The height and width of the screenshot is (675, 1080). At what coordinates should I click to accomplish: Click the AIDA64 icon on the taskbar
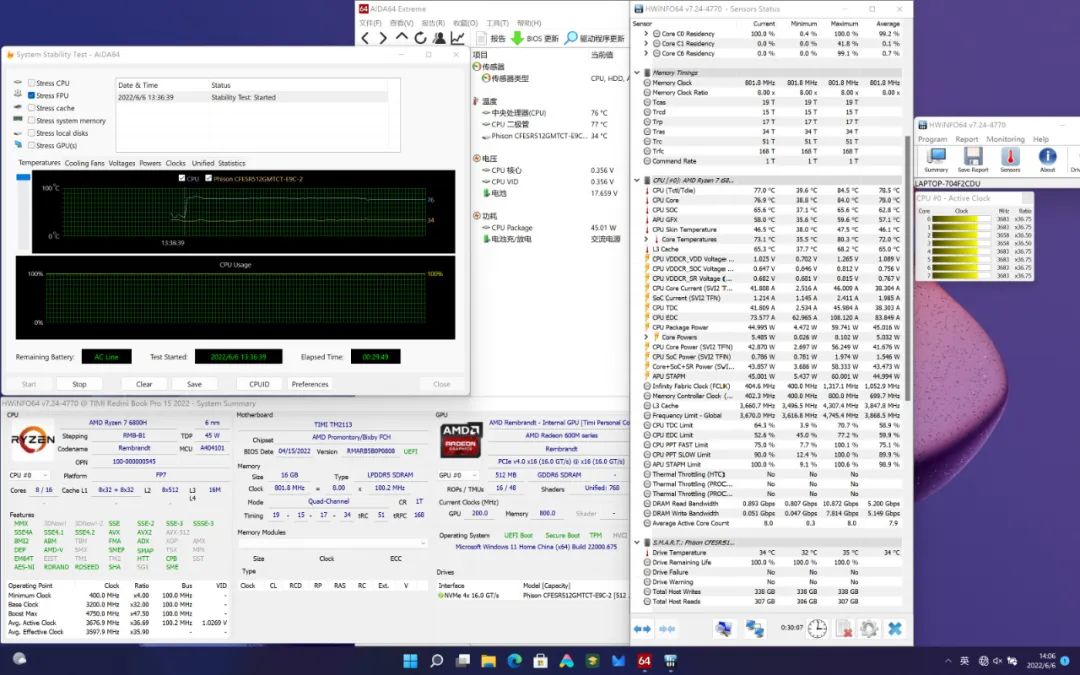click(x=644, y=660)
